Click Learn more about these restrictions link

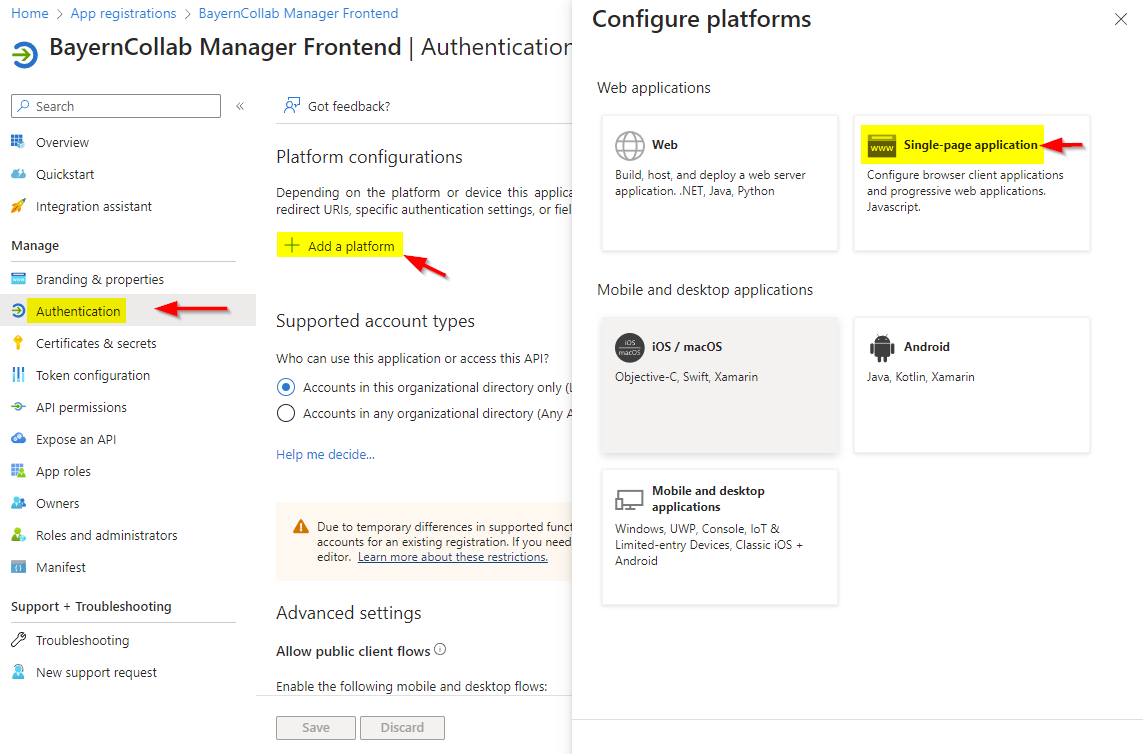[x=452, y=557]
